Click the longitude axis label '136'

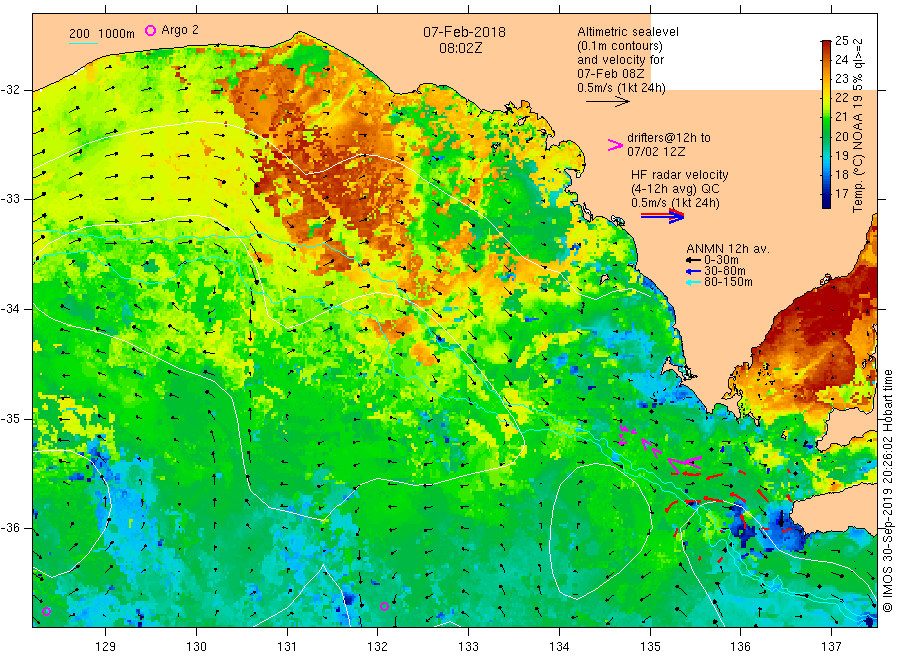coord(740,647)
